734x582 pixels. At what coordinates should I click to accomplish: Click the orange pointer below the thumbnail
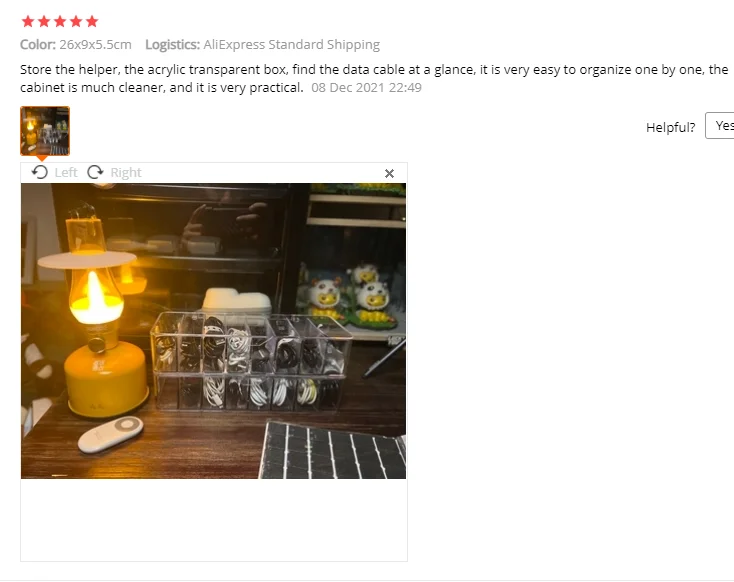coord(42,158)
